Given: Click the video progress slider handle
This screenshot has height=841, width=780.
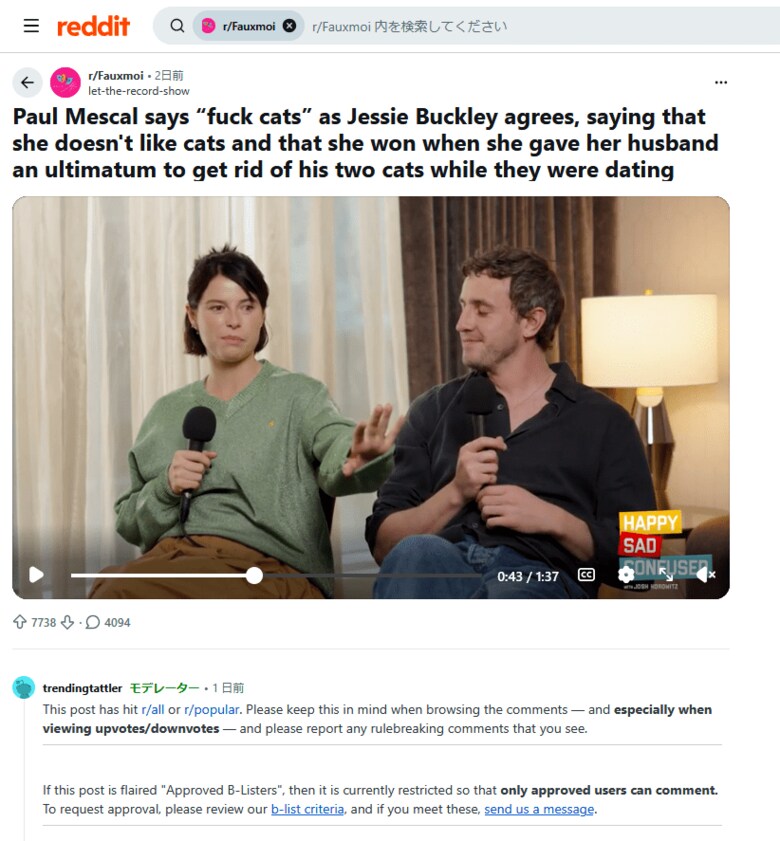Looking at the screenshot, I should 254,576.
